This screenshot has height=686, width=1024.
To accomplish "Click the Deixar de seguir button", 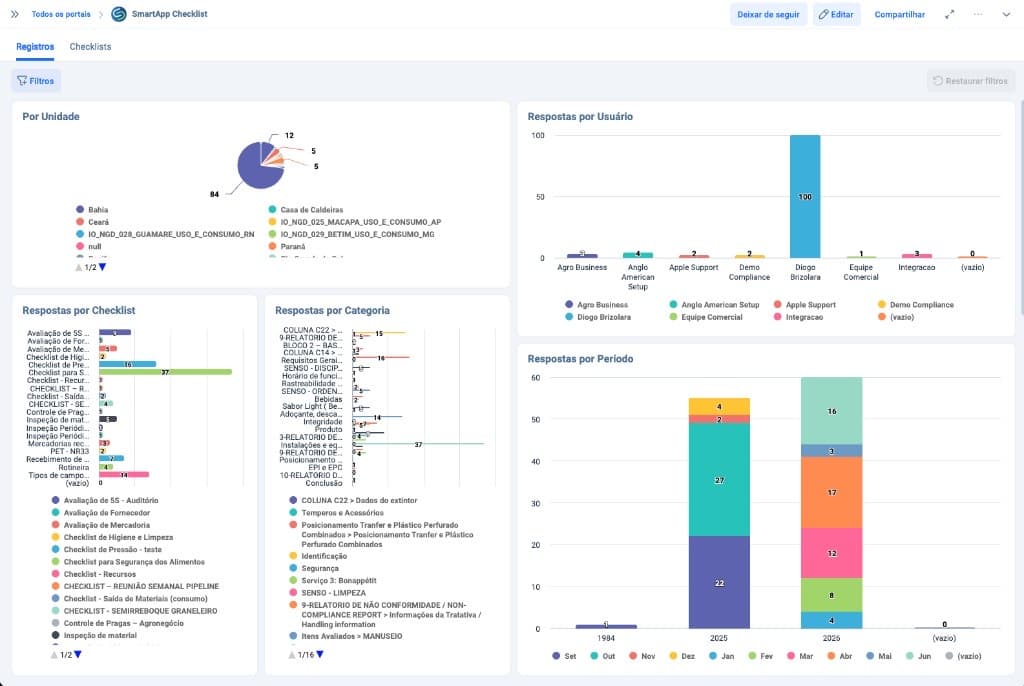I will click(768, 14).
